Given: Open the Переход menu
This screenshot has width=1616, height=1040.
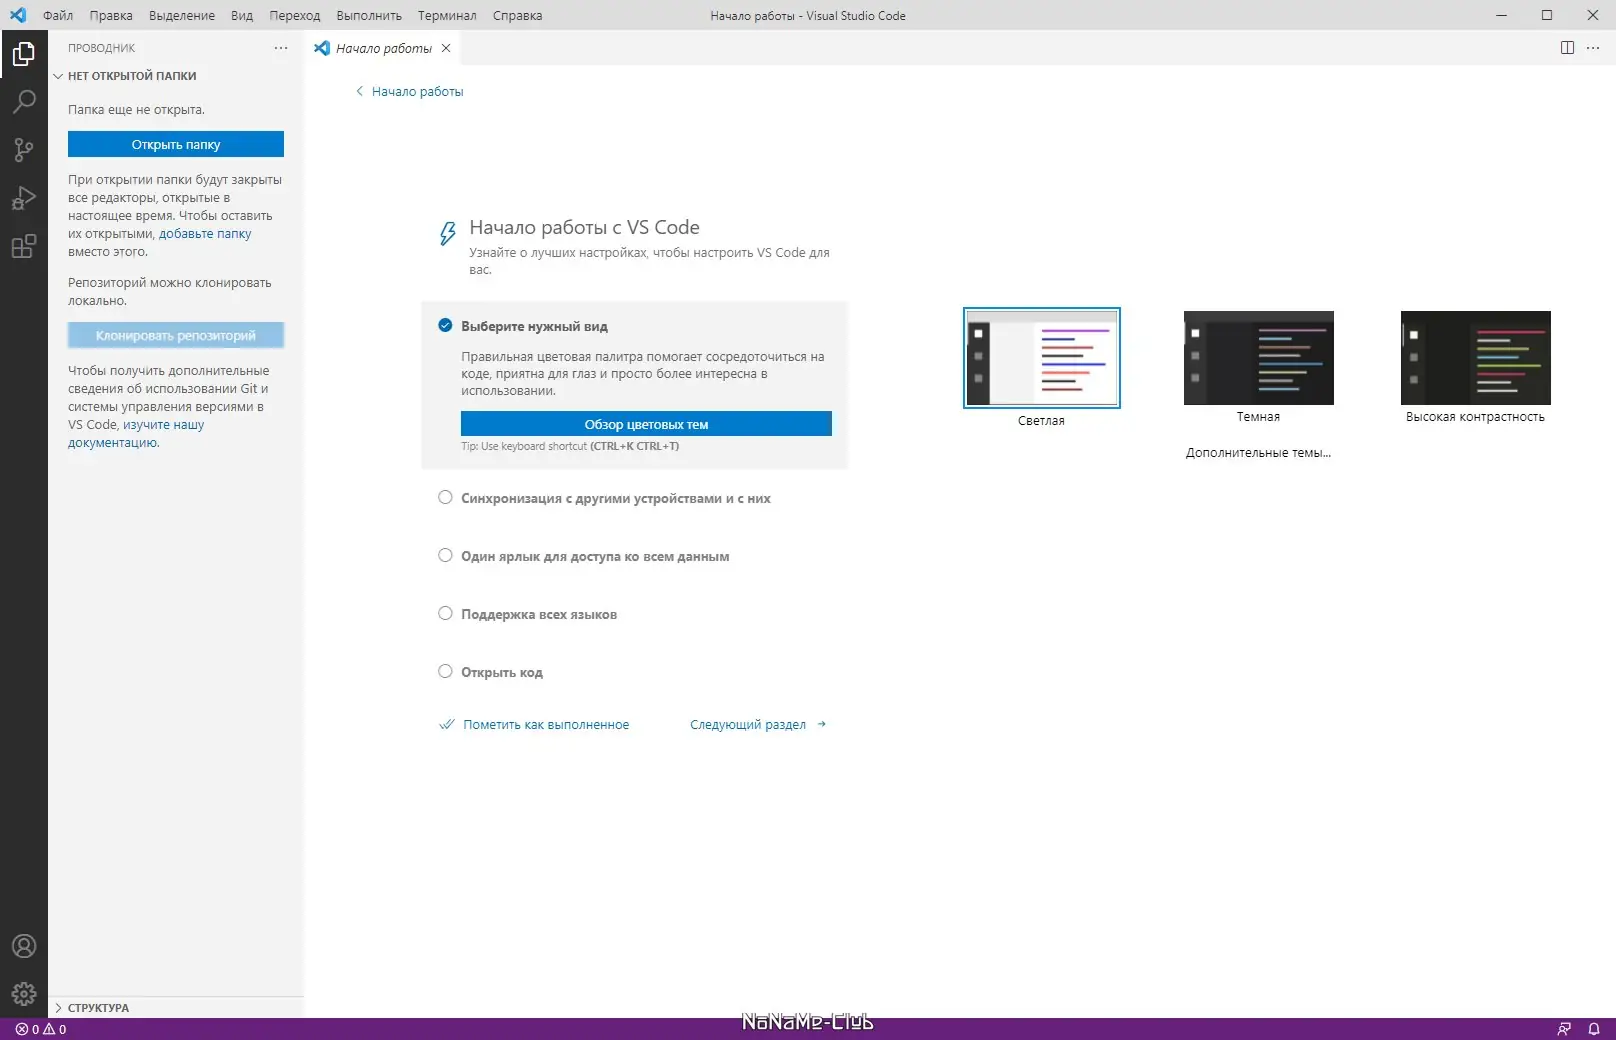Looking at the screenshot, I should point(295,15).
